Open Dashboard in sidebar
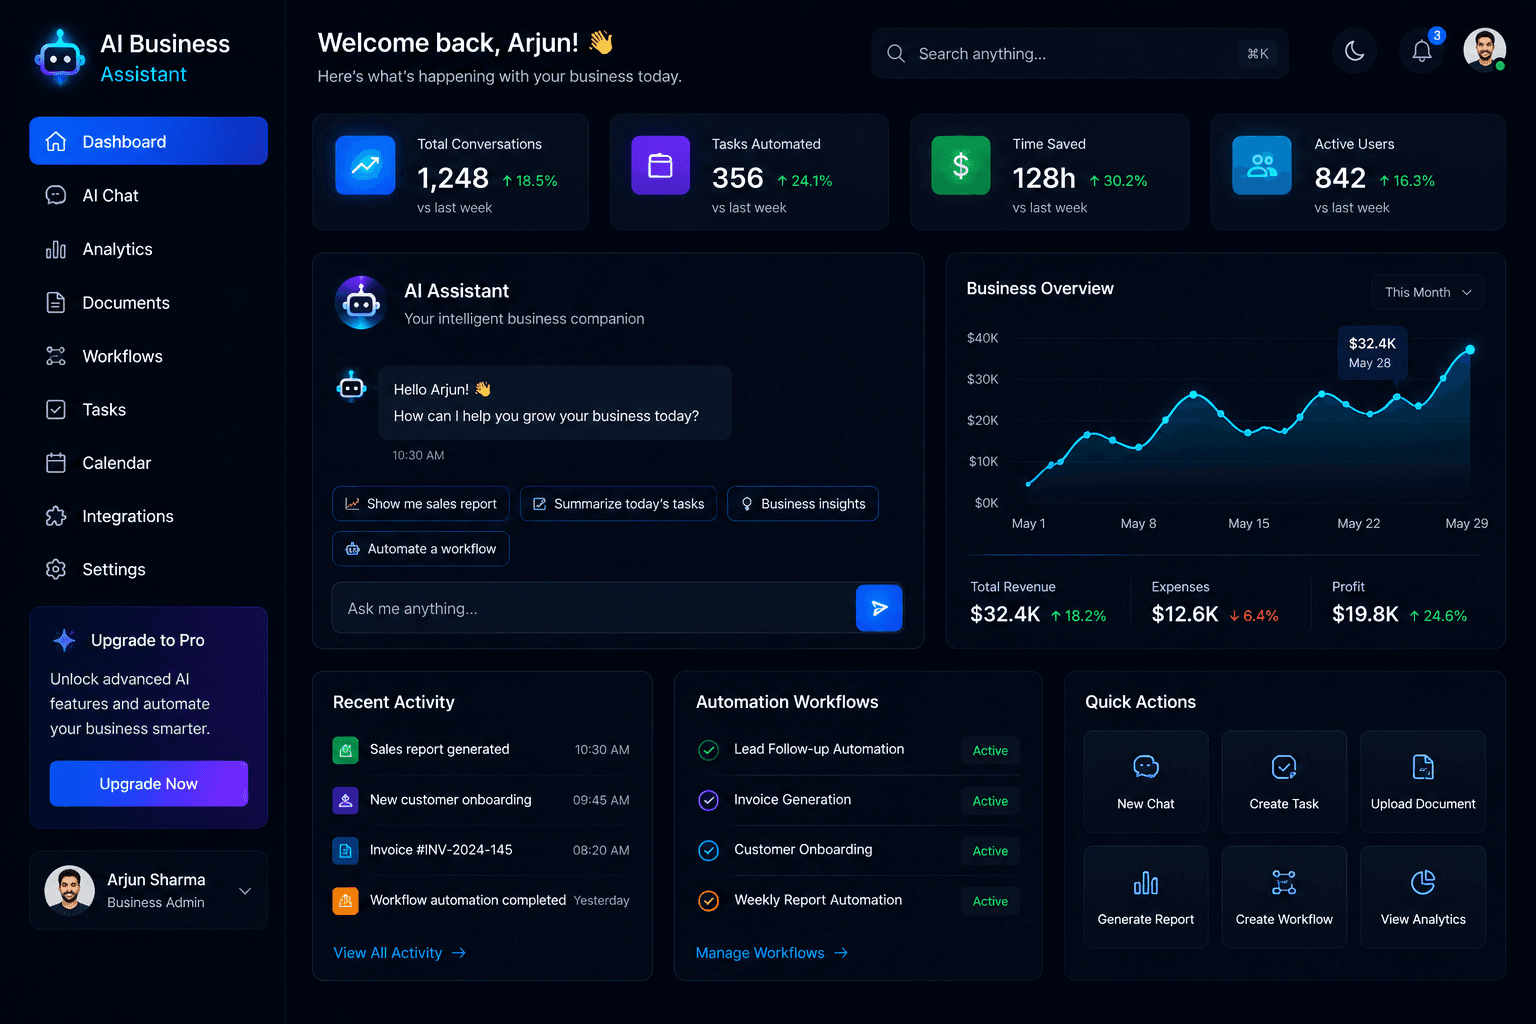 [148, 141]
